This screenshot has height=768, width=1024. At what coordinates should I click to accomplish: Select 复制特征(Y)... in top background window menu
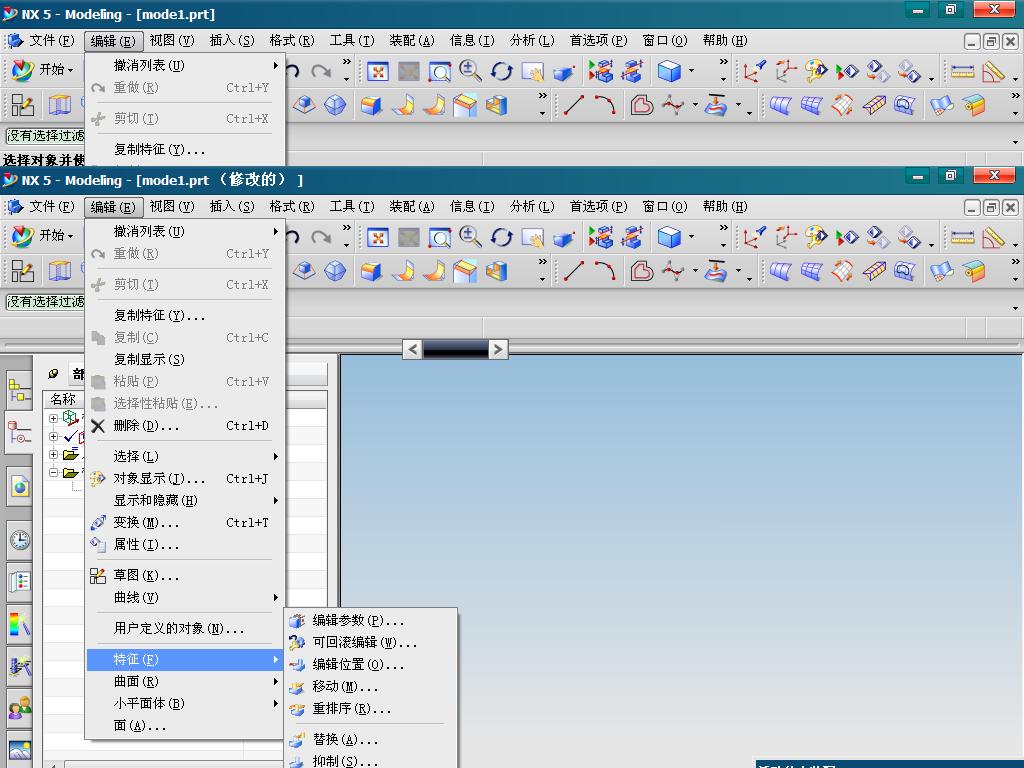tap(185, 150)
